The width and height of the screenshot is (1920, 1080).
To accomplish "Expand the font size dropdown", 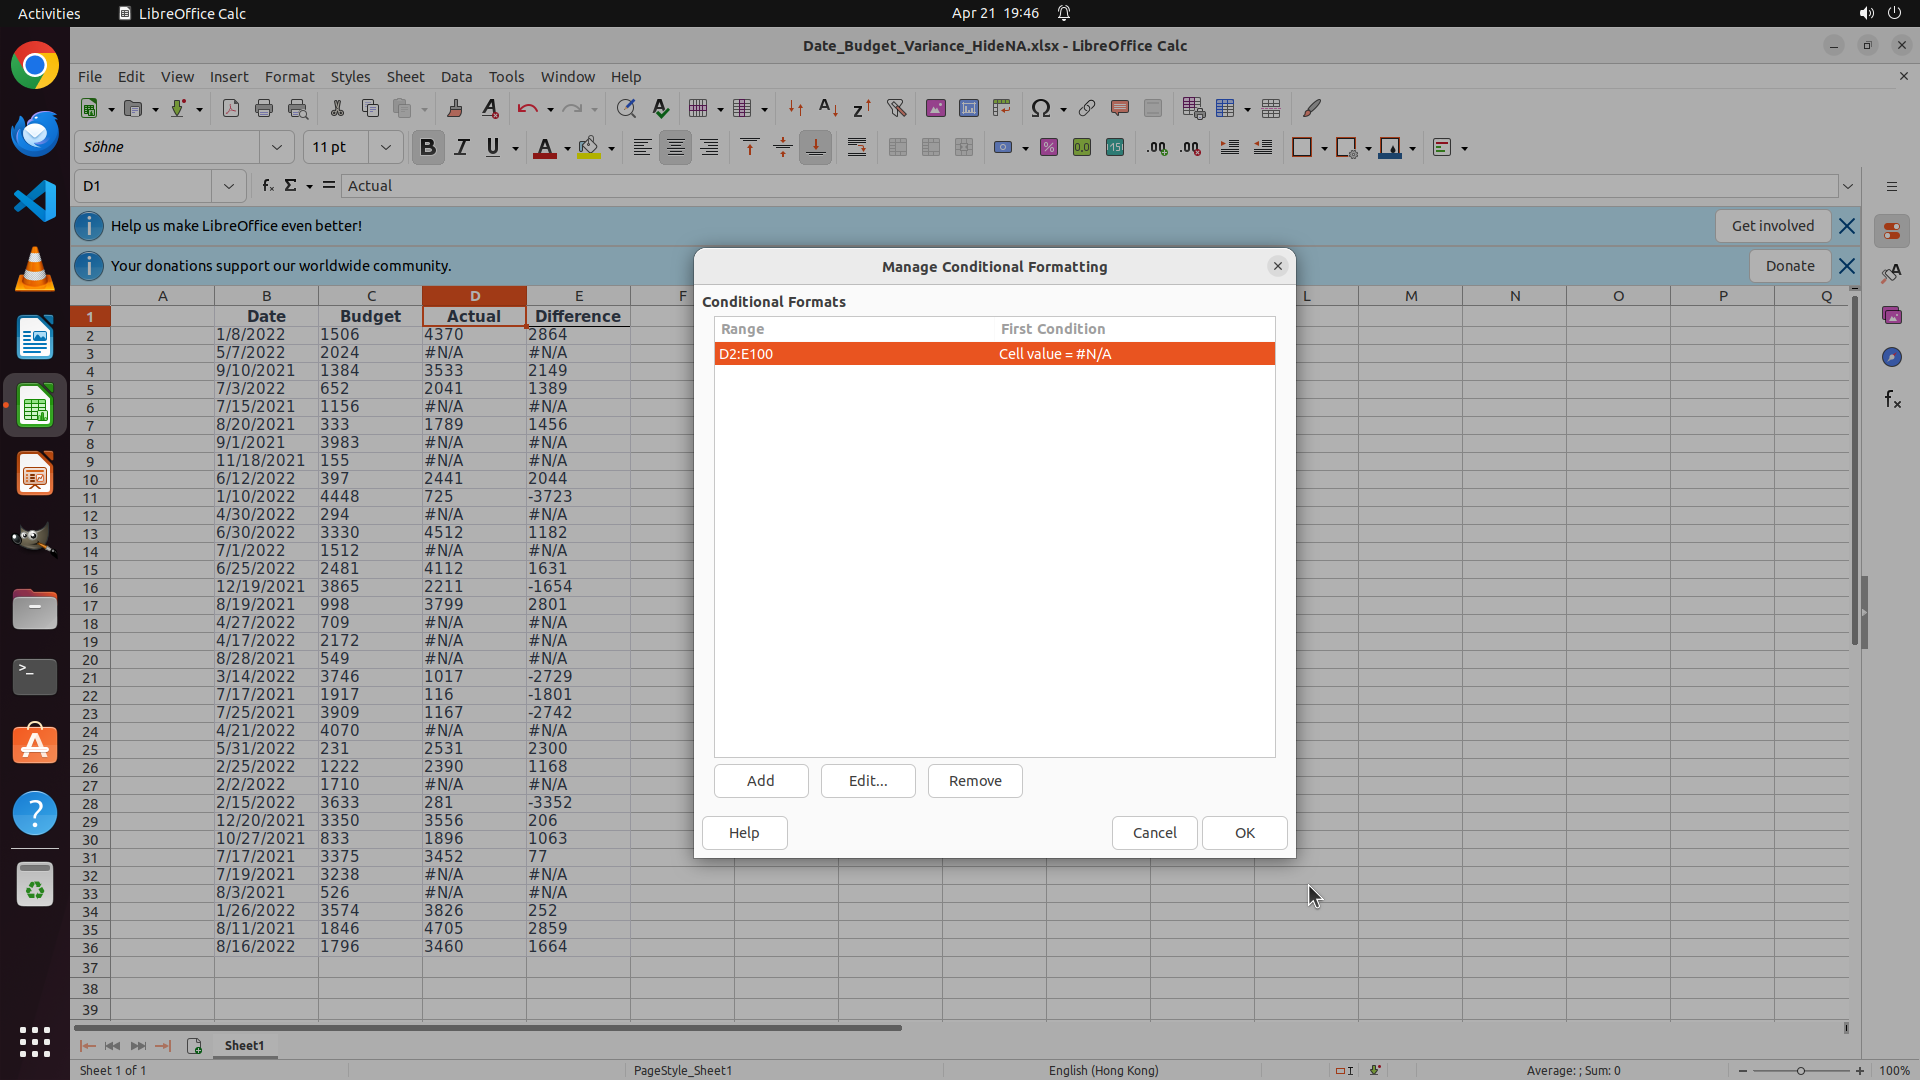I will pyautogui.click(x=386, y=147).
